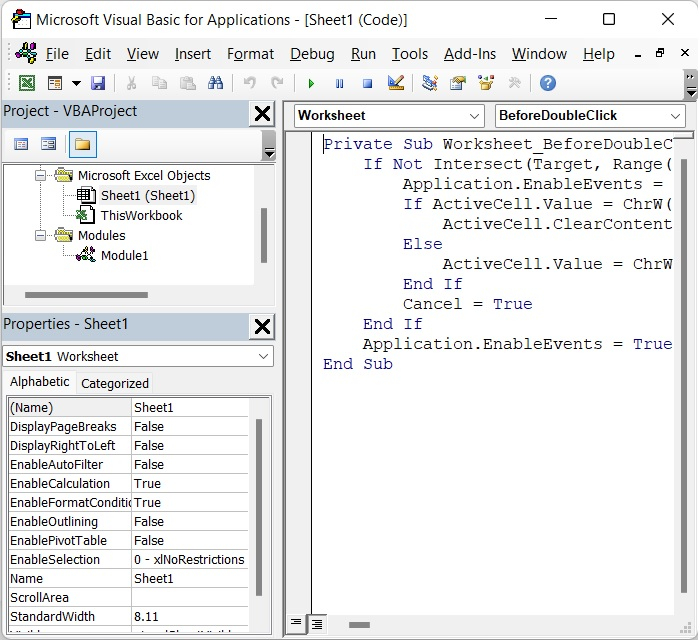Run the macro with the green play button
Viewport: 700px width, 640px height.
312,84
